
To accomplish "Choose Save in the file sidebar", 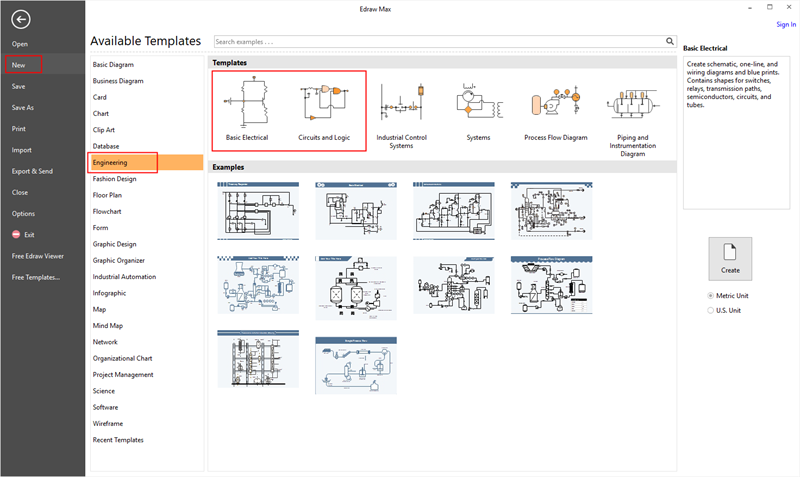I will click(x=18, y=87).
